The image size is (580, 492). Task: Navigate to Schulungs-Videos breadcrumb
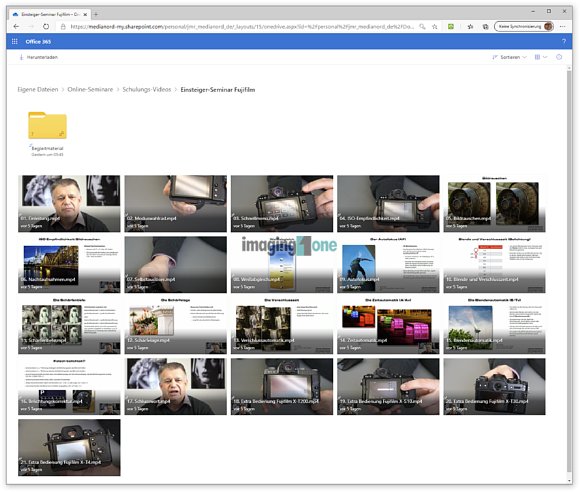[147, 90]
